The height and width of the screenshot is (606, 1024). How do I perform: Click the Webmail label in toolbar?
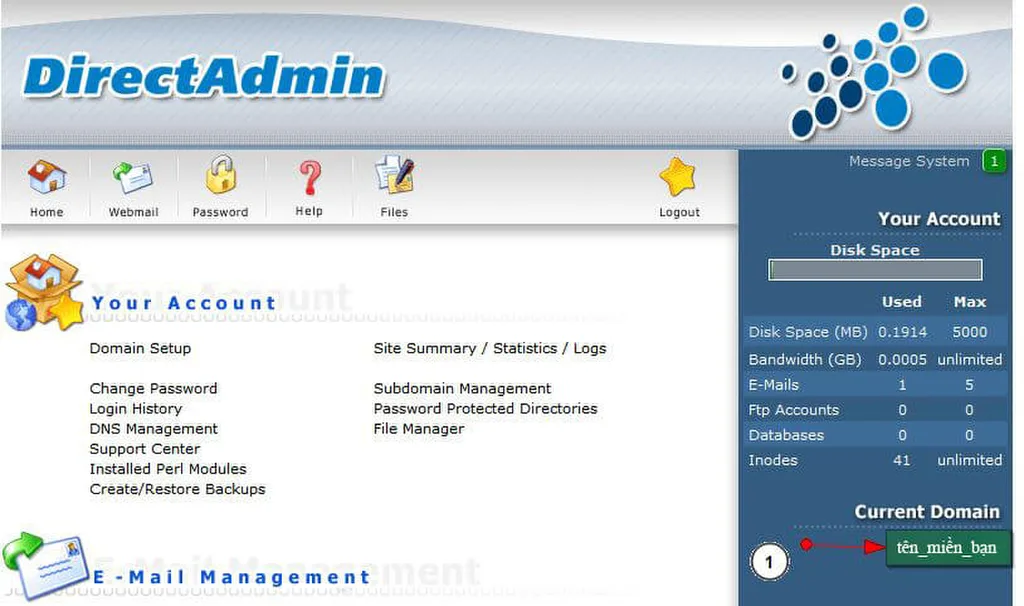coord(133,212)
